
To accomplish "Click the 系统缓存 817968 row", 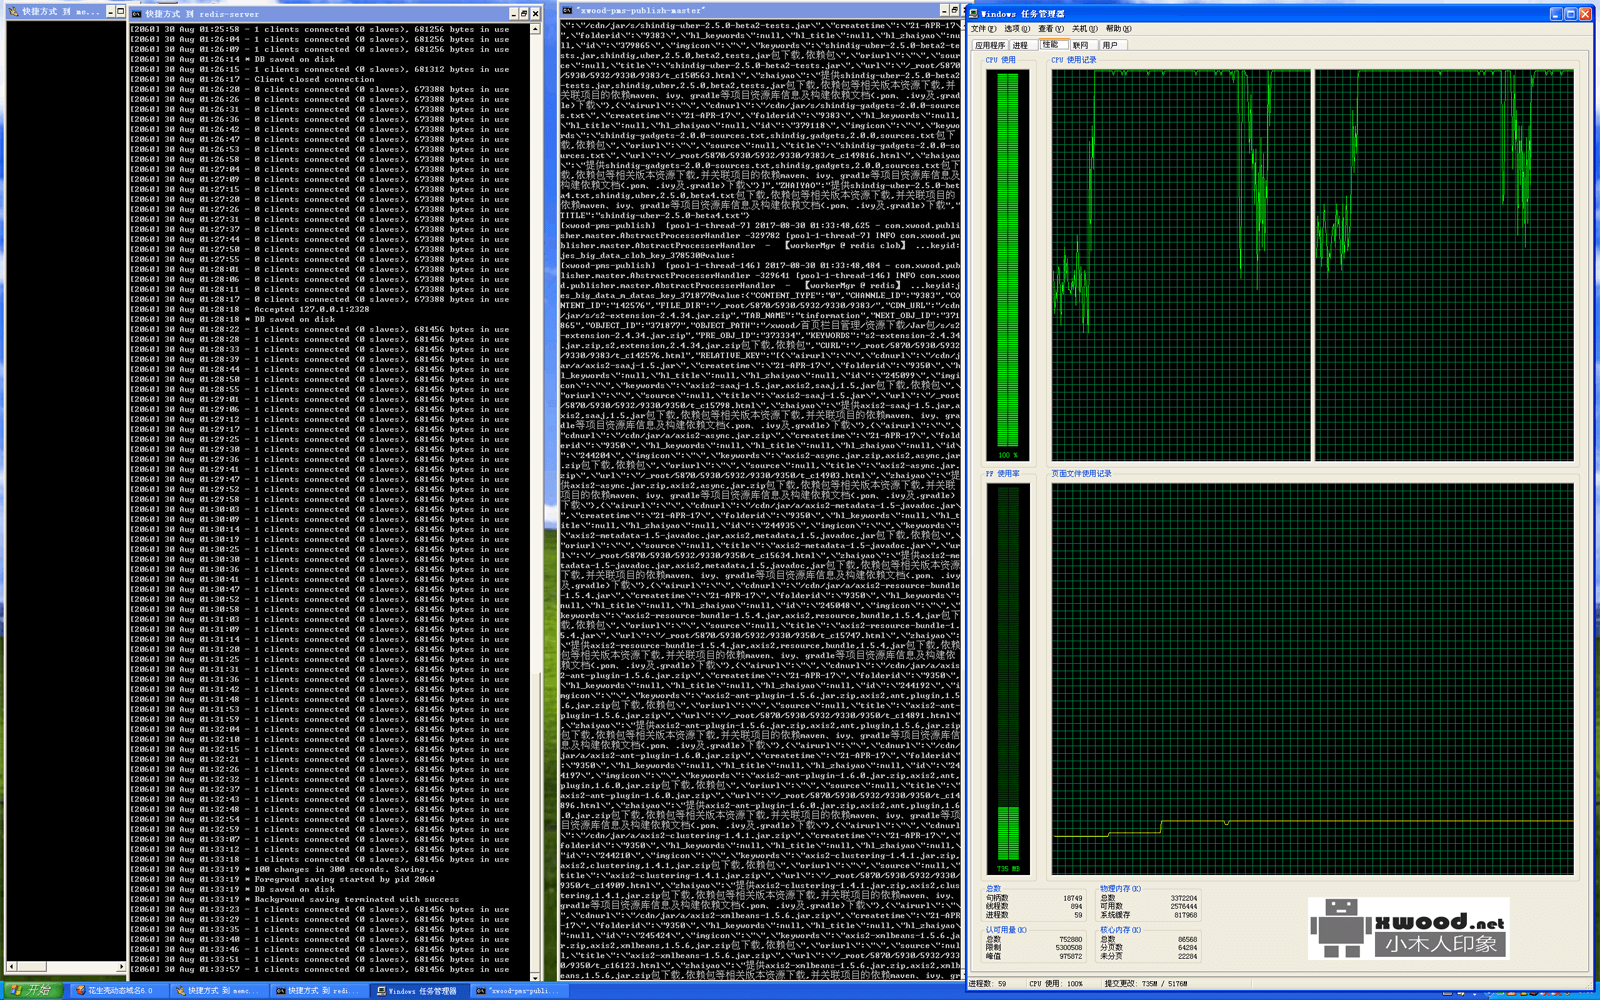I will (1148, 915).
